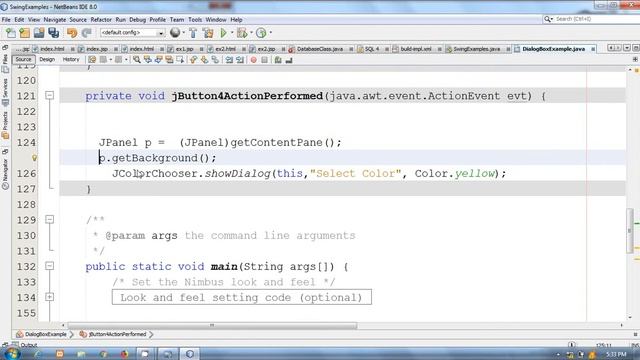Open the Debug menu
The width and height of the screenshot is (640, 360).
[138, 20]
